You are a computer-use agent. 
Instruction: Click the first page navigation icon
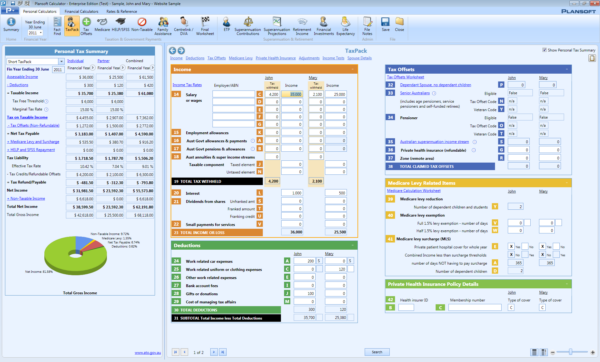click(176, 352)
